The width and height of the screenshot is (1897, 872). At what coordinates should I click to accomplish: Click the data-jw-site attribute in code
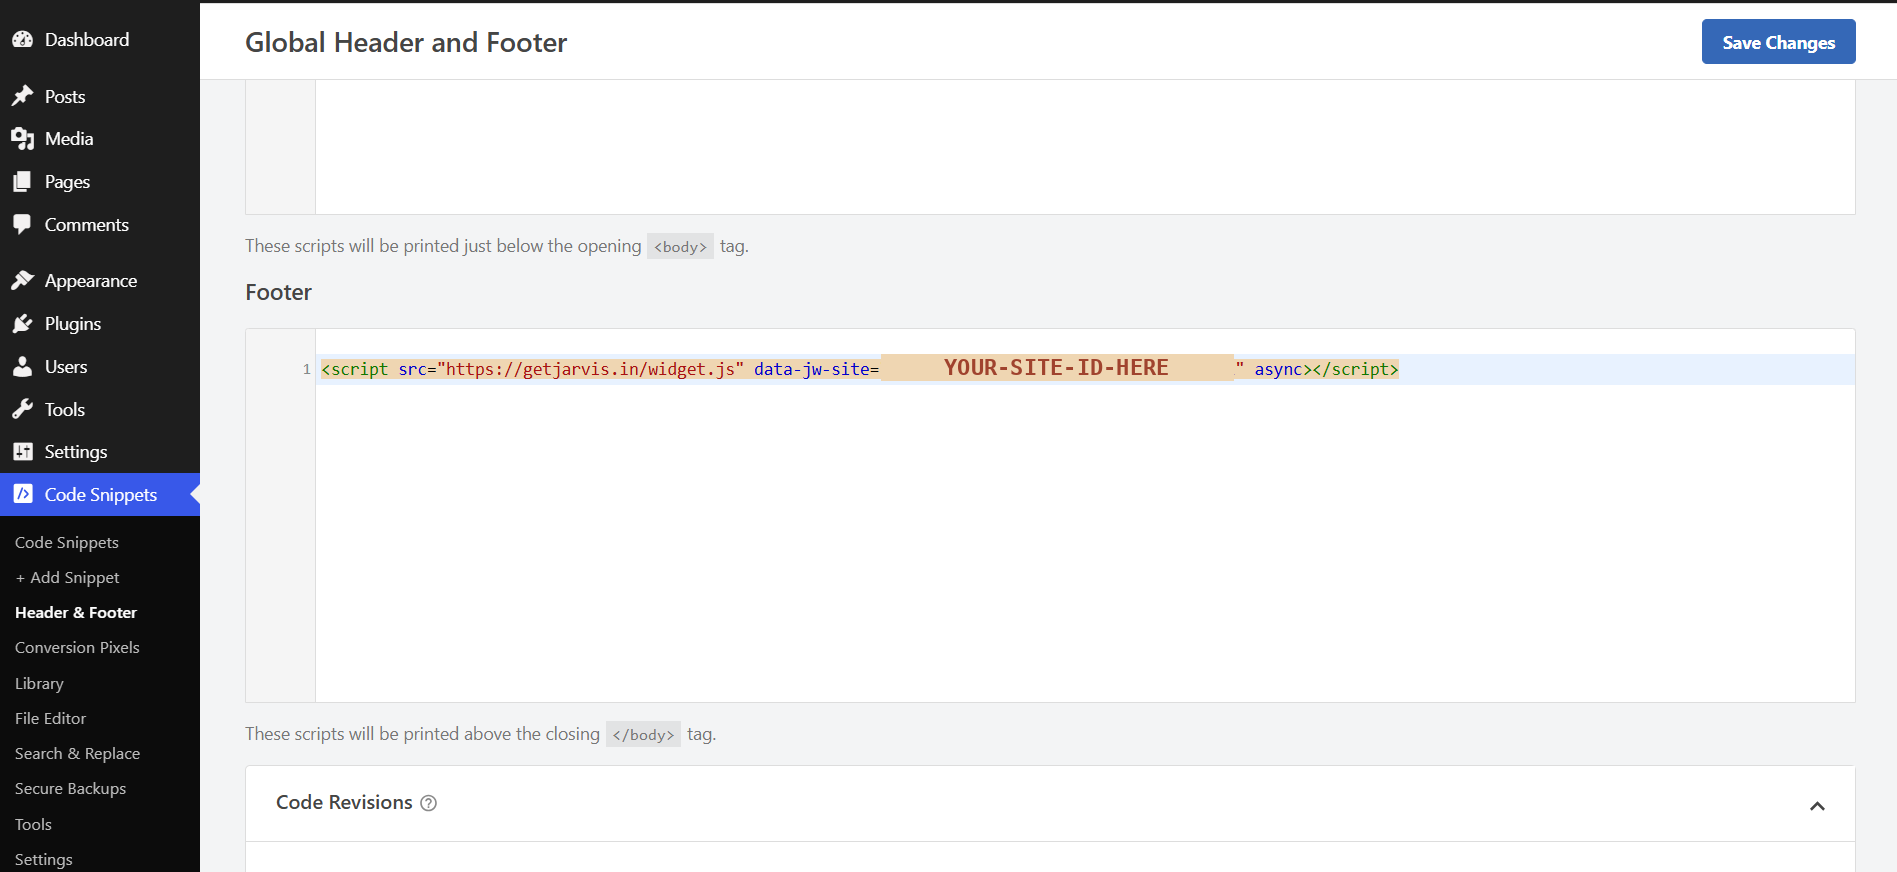[x=811, y=369]
